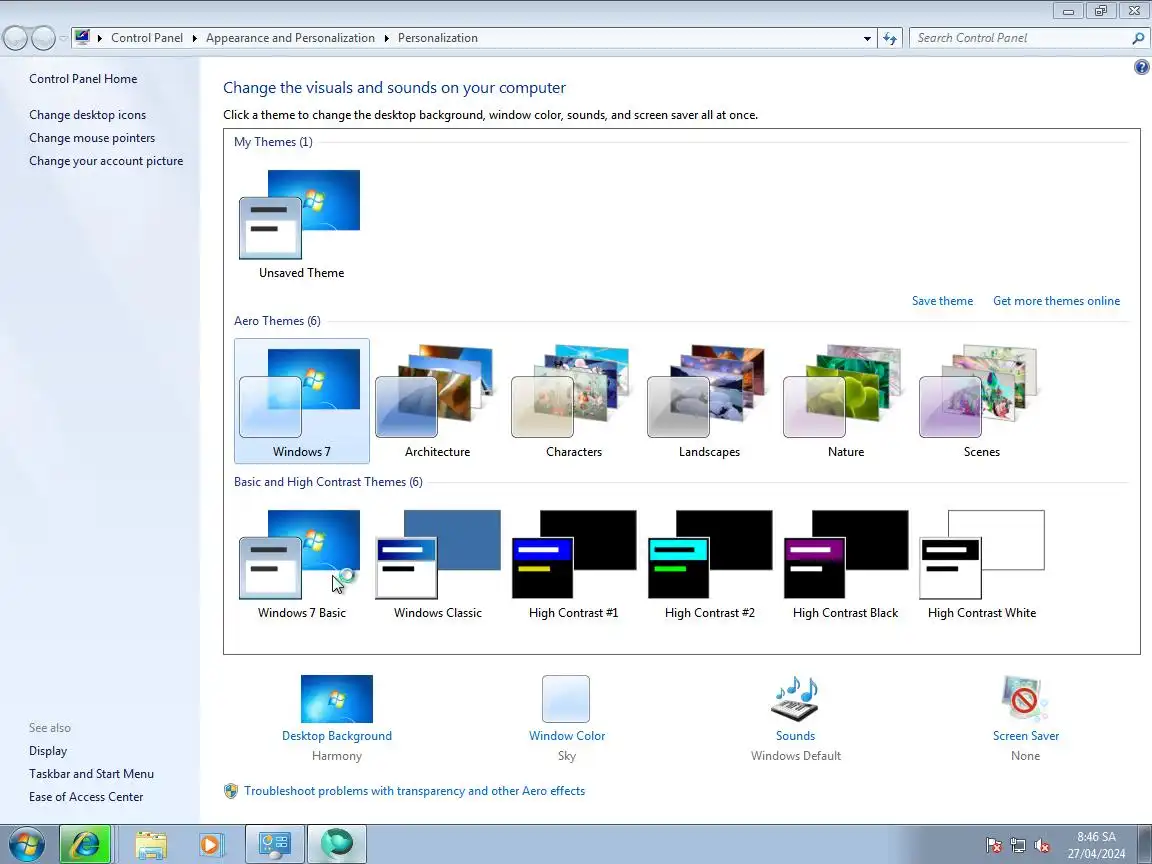This screenshot has width=1152, height=864.
Task: Click the Window Color label link
Action: [x=566, y=735]
